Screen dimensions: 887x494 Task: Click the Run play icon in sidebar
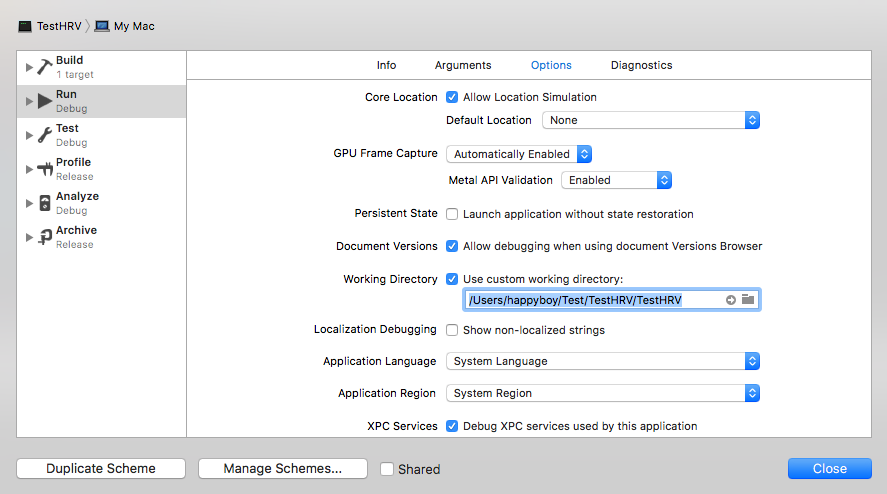tap(45, 101)
